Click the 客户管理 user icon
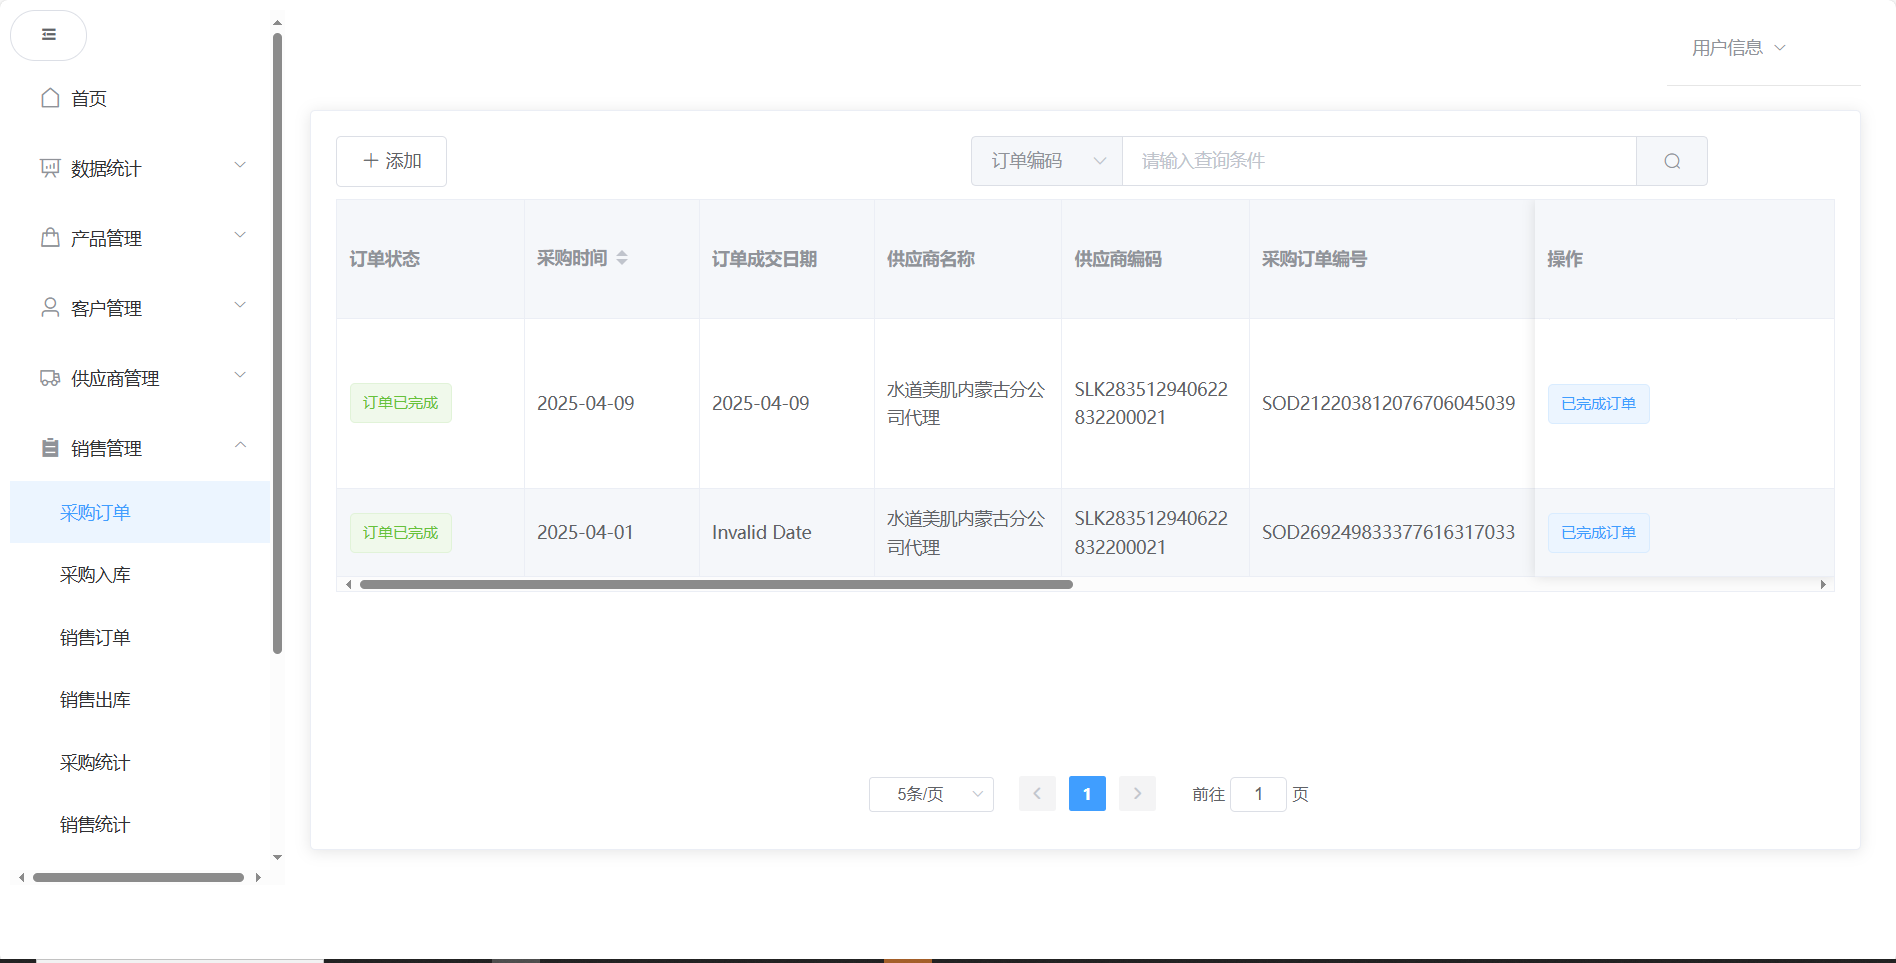1896x963 pixels. [50, 308]
